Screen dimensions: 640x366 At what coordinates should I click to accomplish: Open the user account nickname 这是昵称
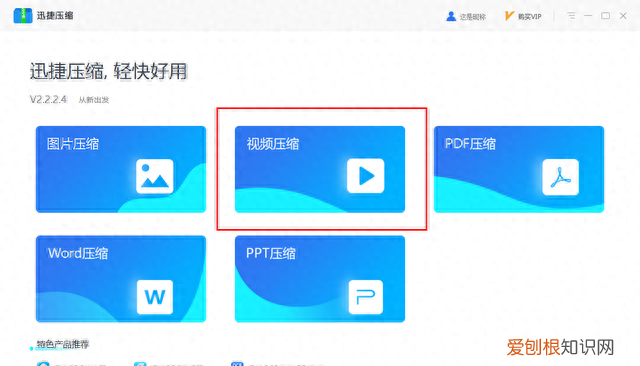[x=466, y=17]
